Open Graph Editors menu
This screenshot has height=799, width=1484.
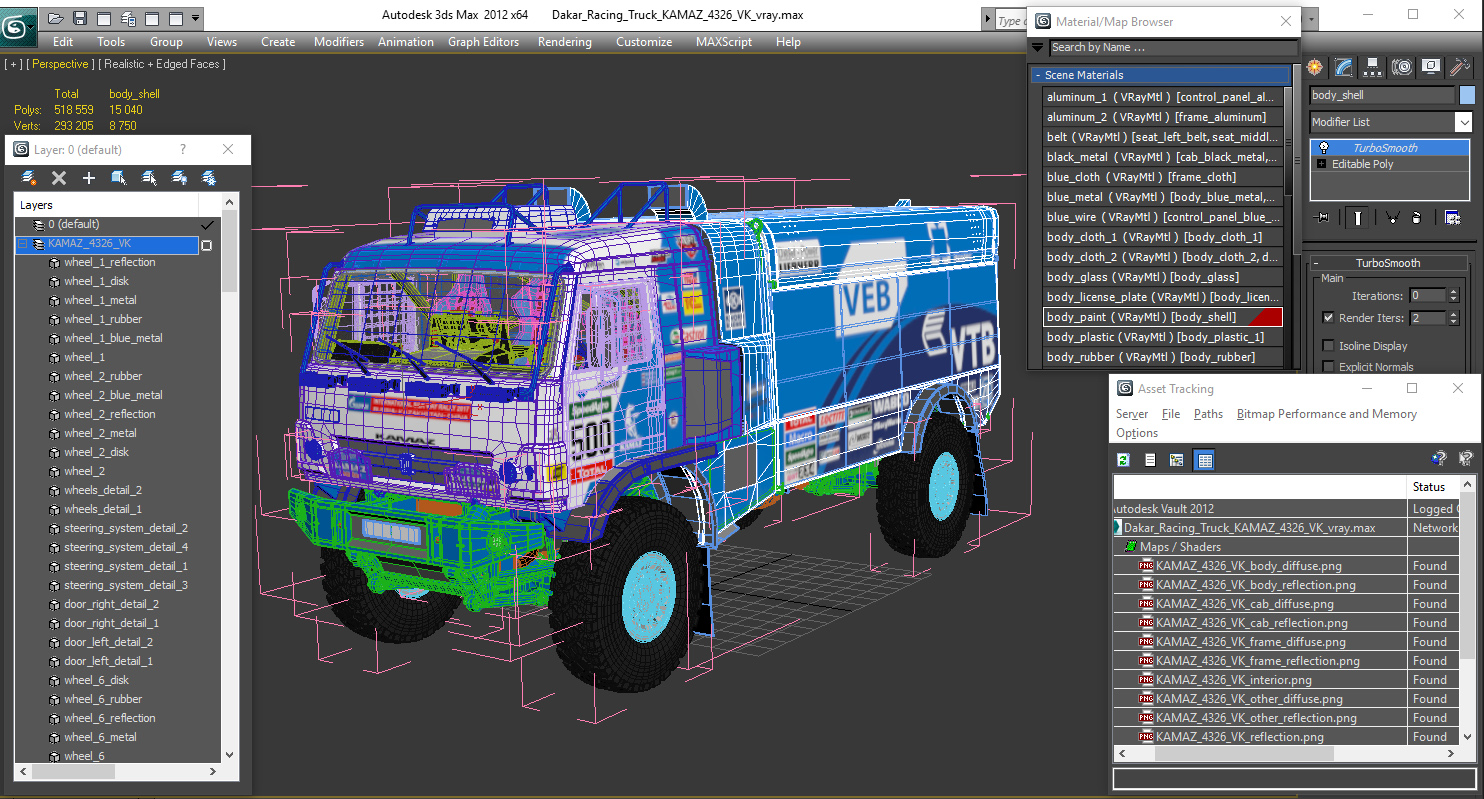click(x=483, y=42)
